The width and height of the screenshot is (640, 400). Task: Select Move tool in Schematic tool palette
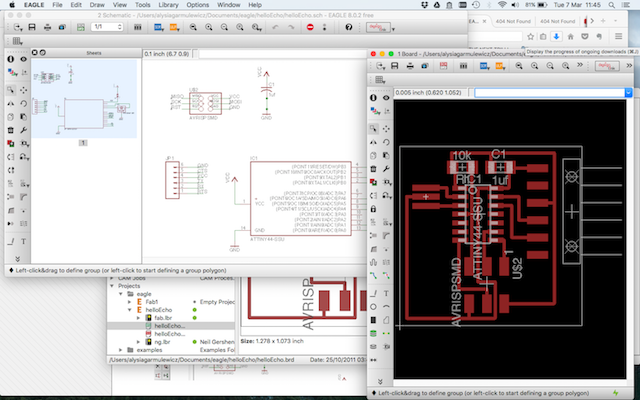point(24,90)
